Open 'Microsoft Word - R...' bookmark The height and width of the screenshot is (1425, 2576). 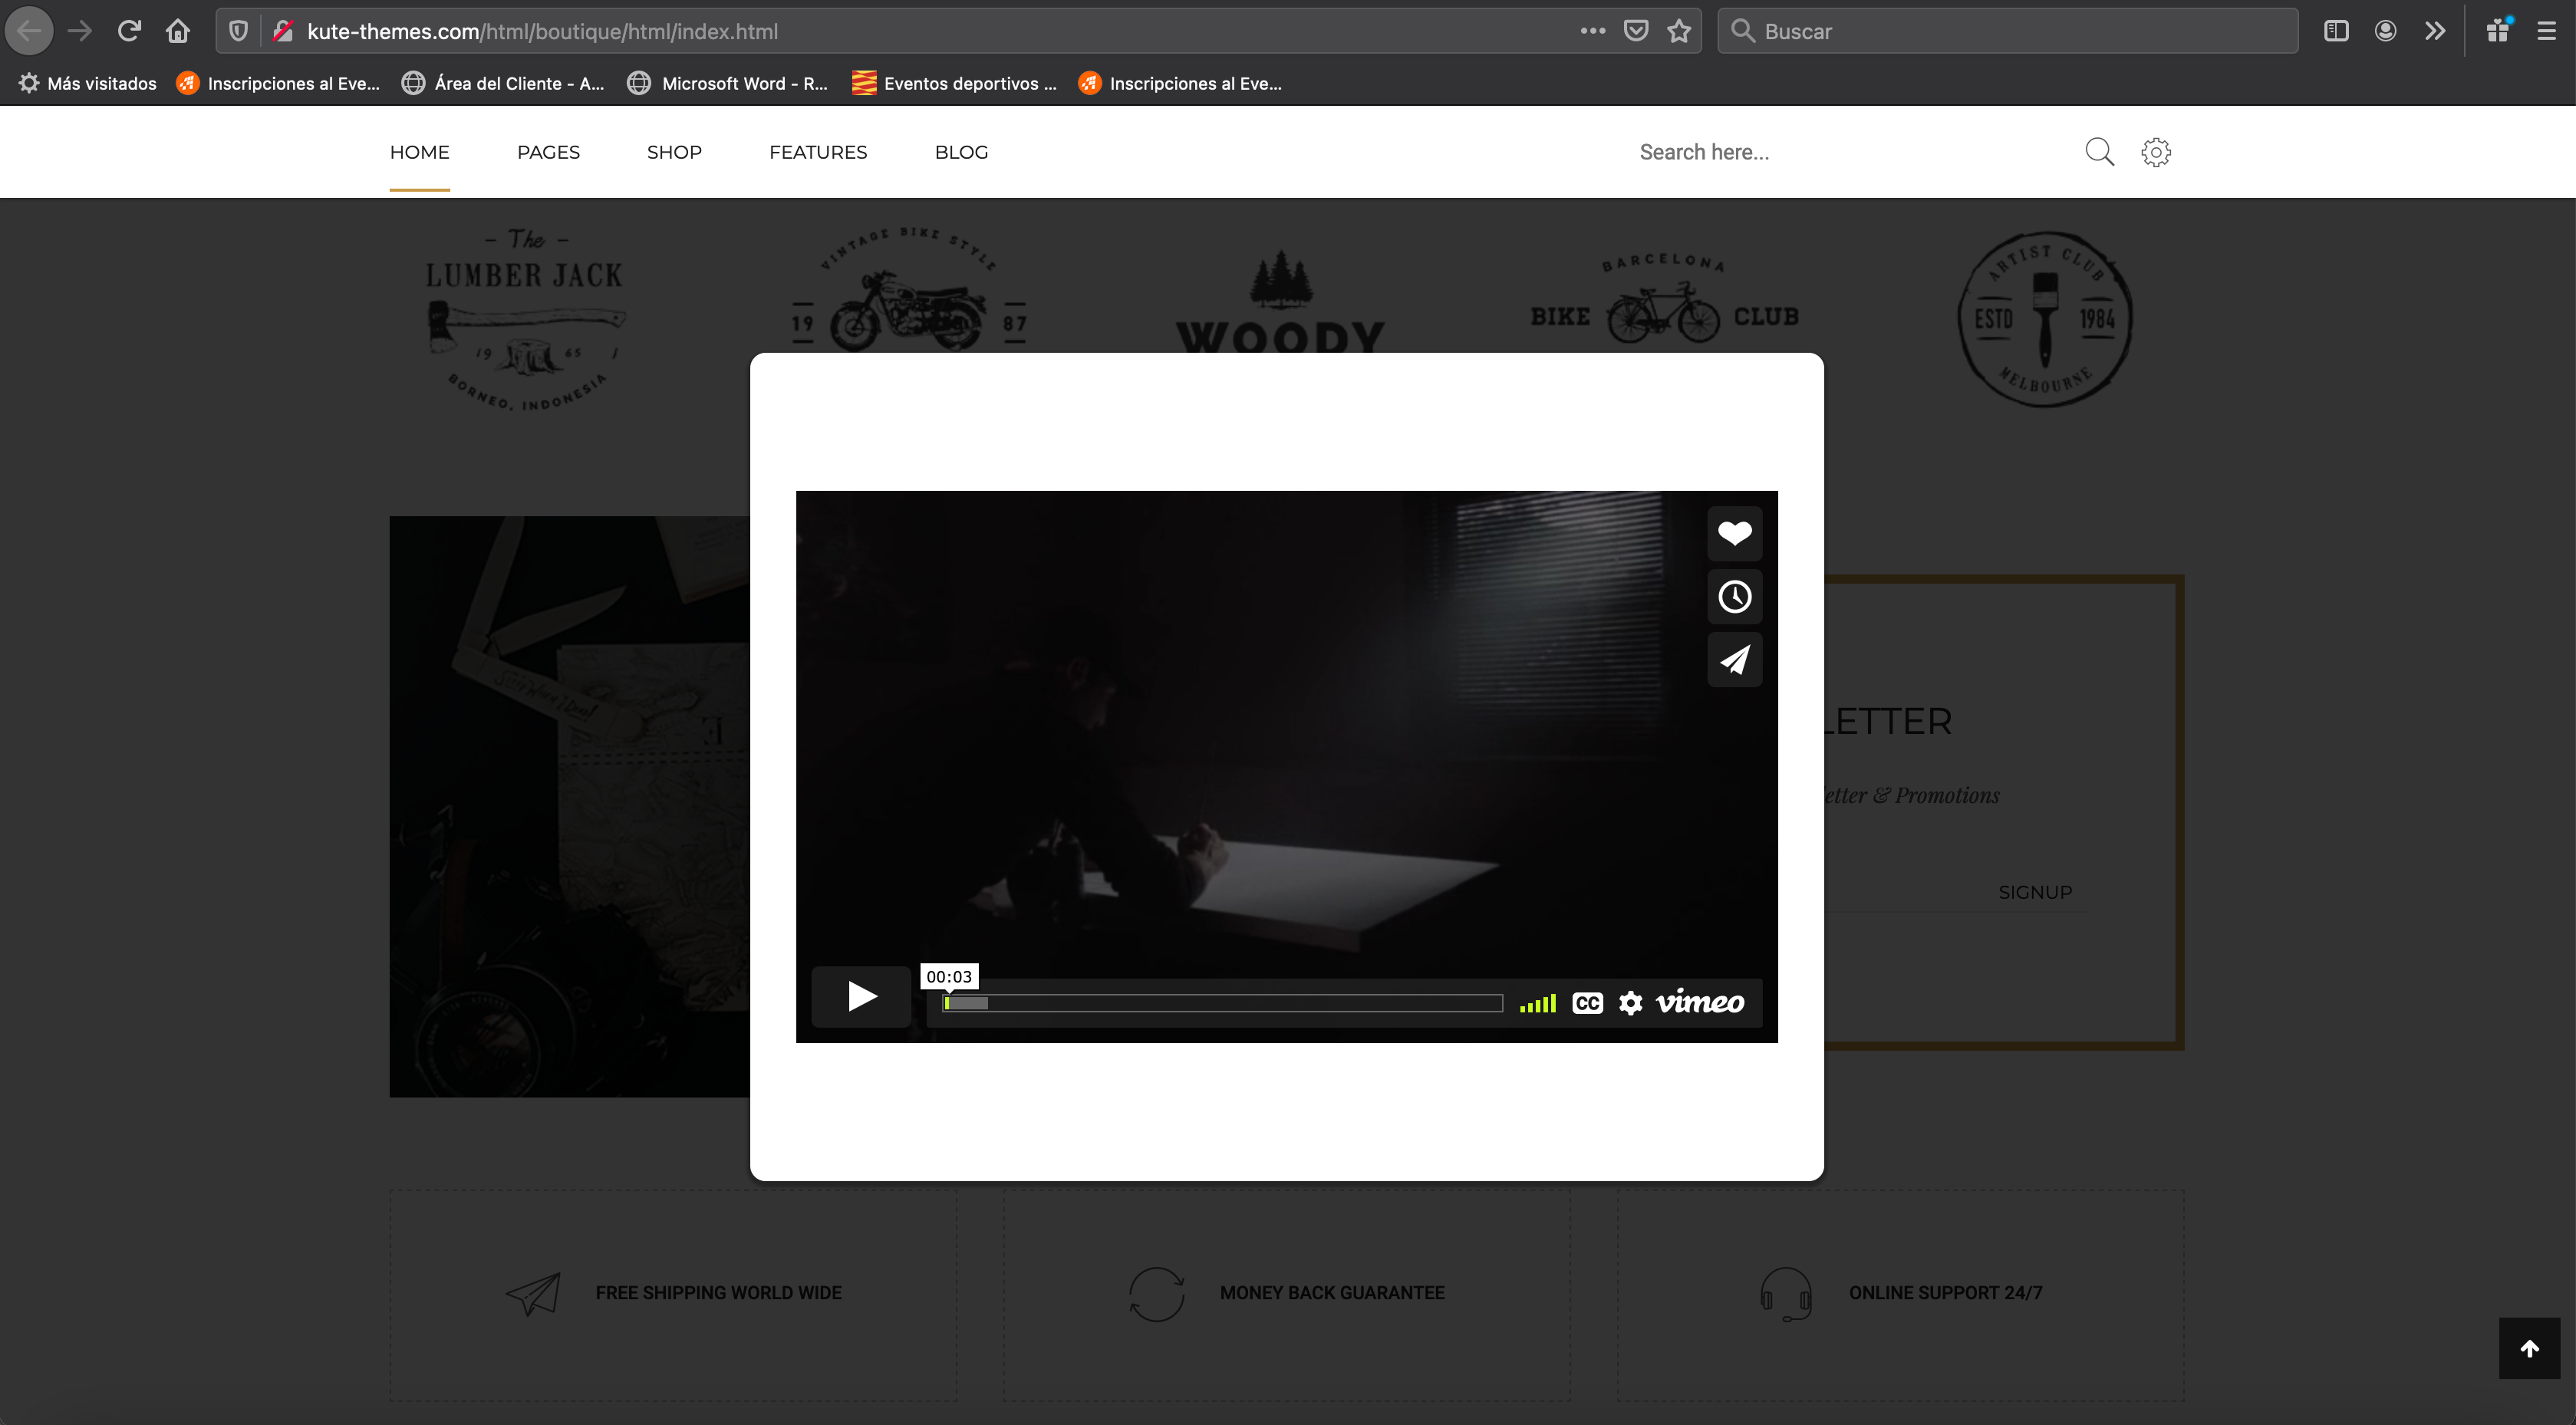728,83
